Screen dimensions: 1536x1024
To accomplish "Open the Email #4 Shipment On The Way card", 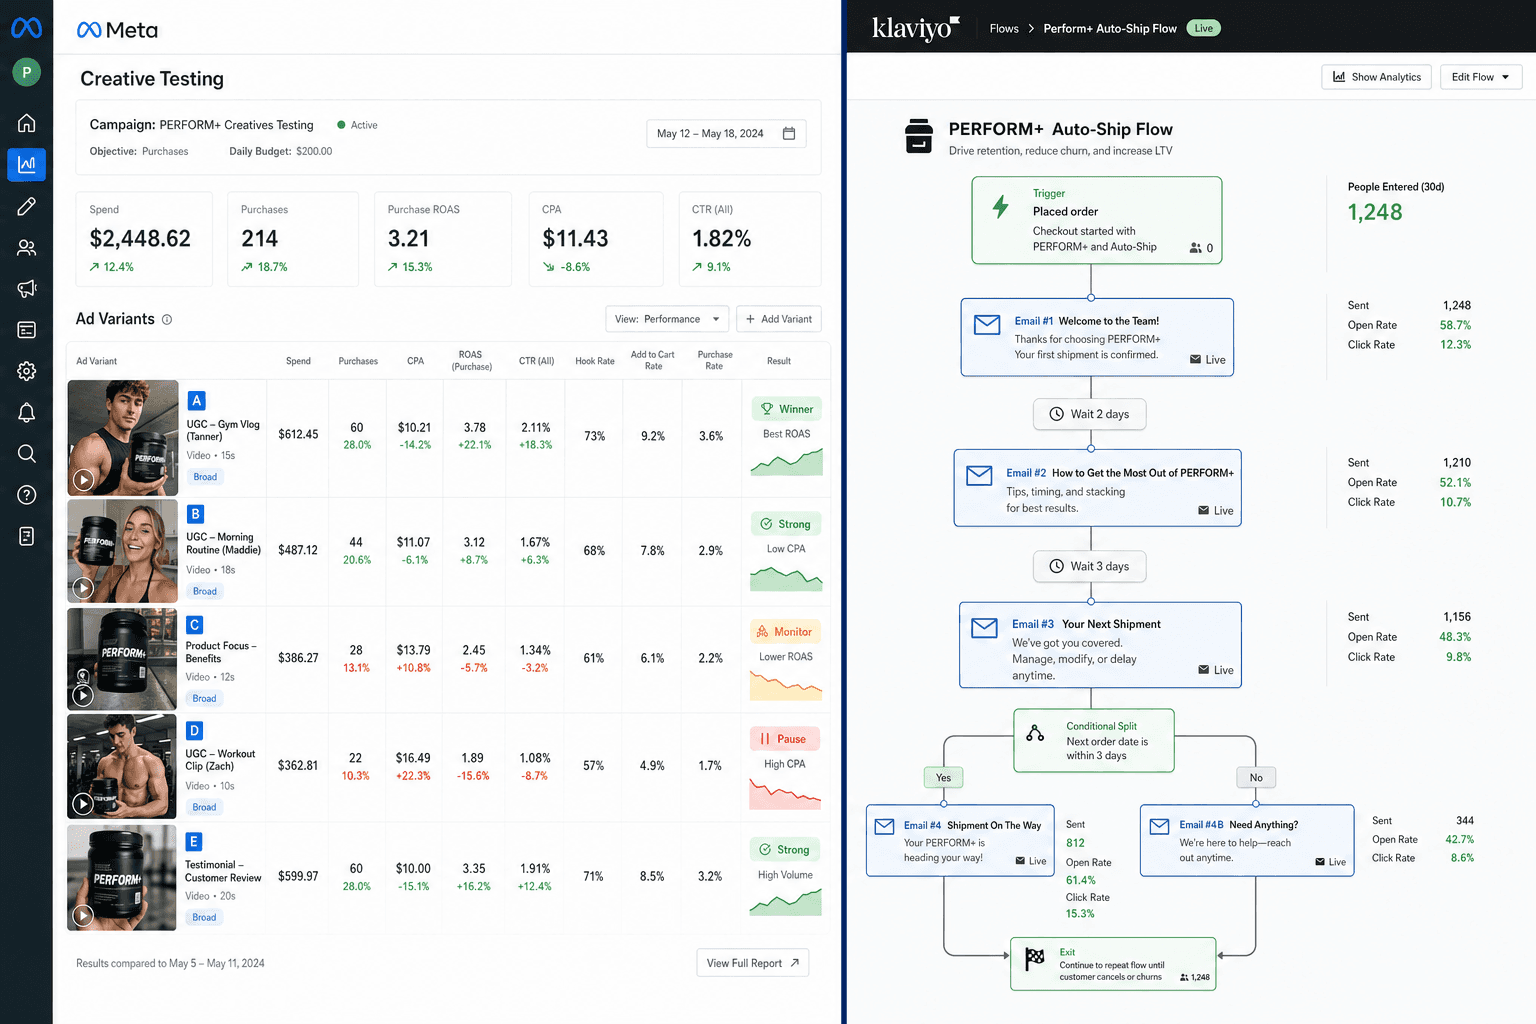I will click(960, 841).
